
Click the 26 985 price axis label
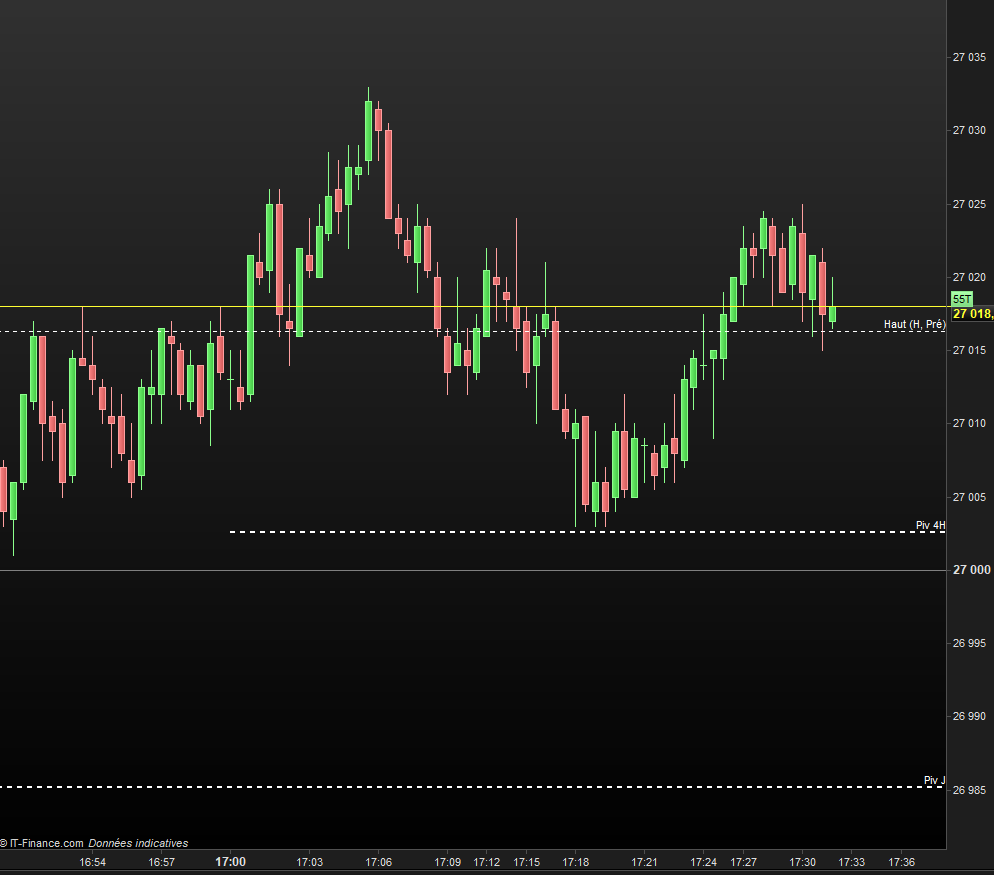pyautogui.click(x=969, y=790)
